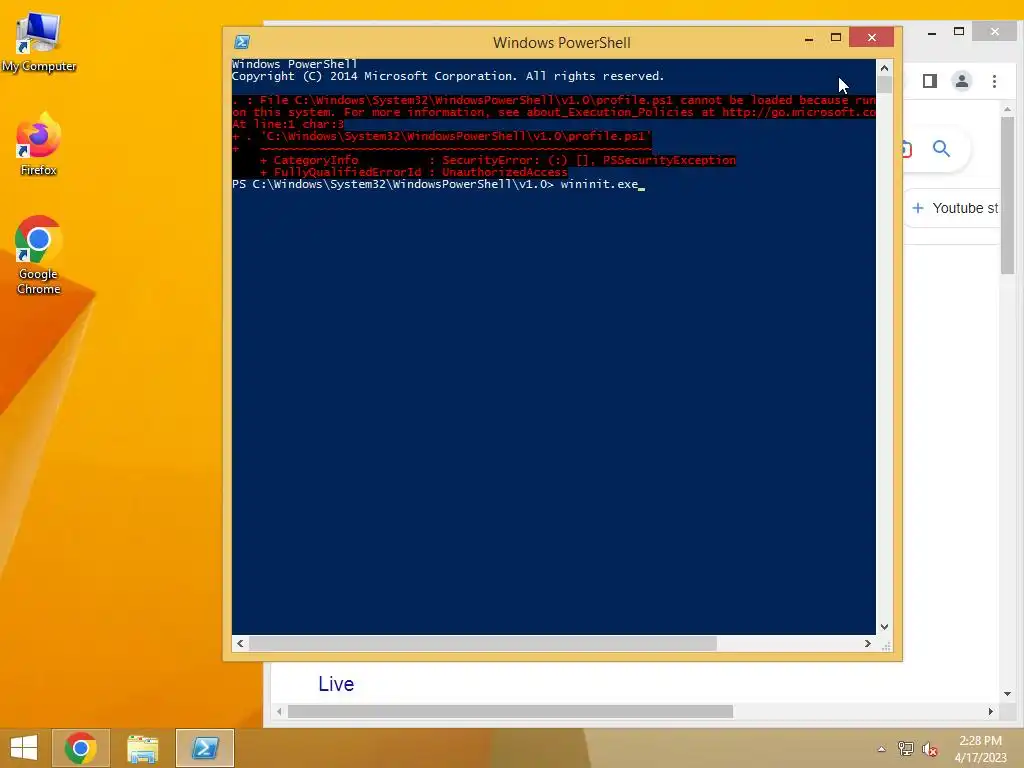Minimize the Windows PowerShell window
Screen dimensions: 1024x768
point(809,39)
